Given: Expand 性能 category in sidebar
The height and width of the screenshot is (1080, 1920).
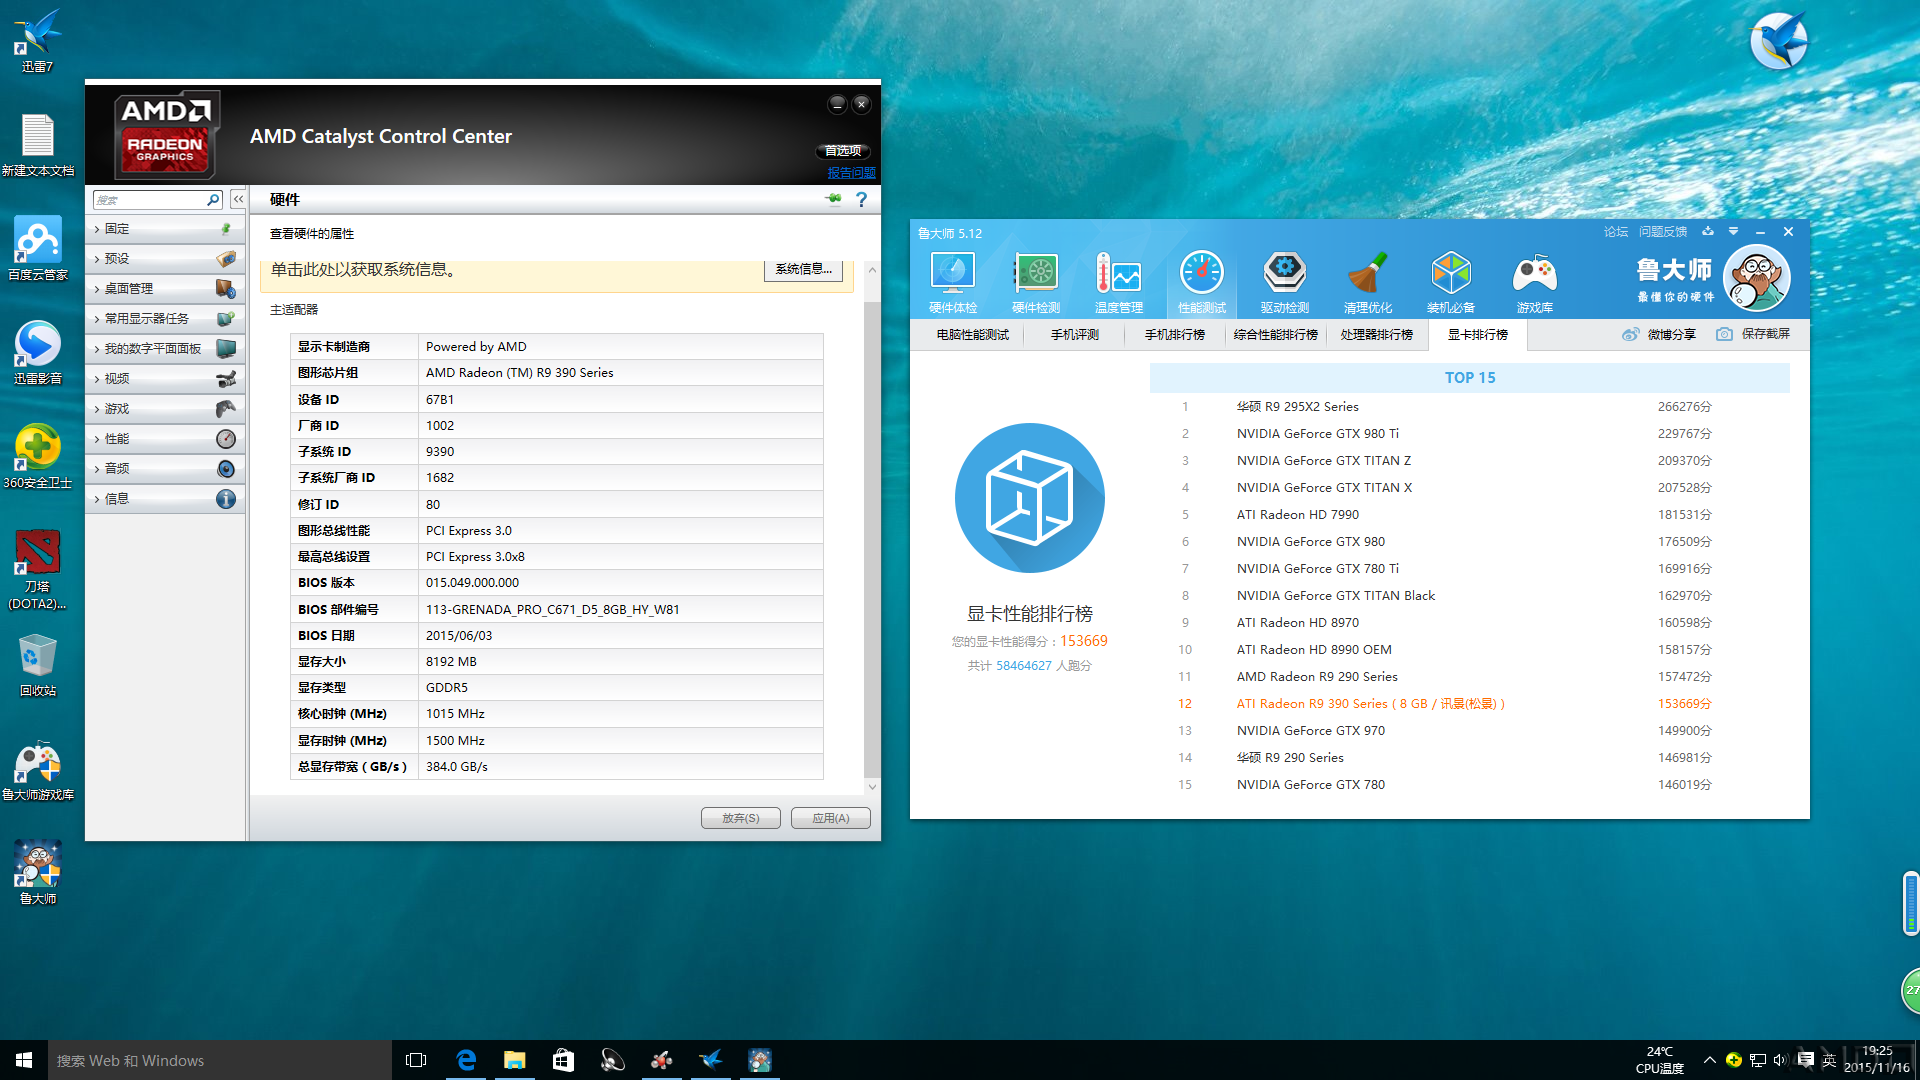Looking at the screenshot, I should pyautogui.click(x=165, y=439).
